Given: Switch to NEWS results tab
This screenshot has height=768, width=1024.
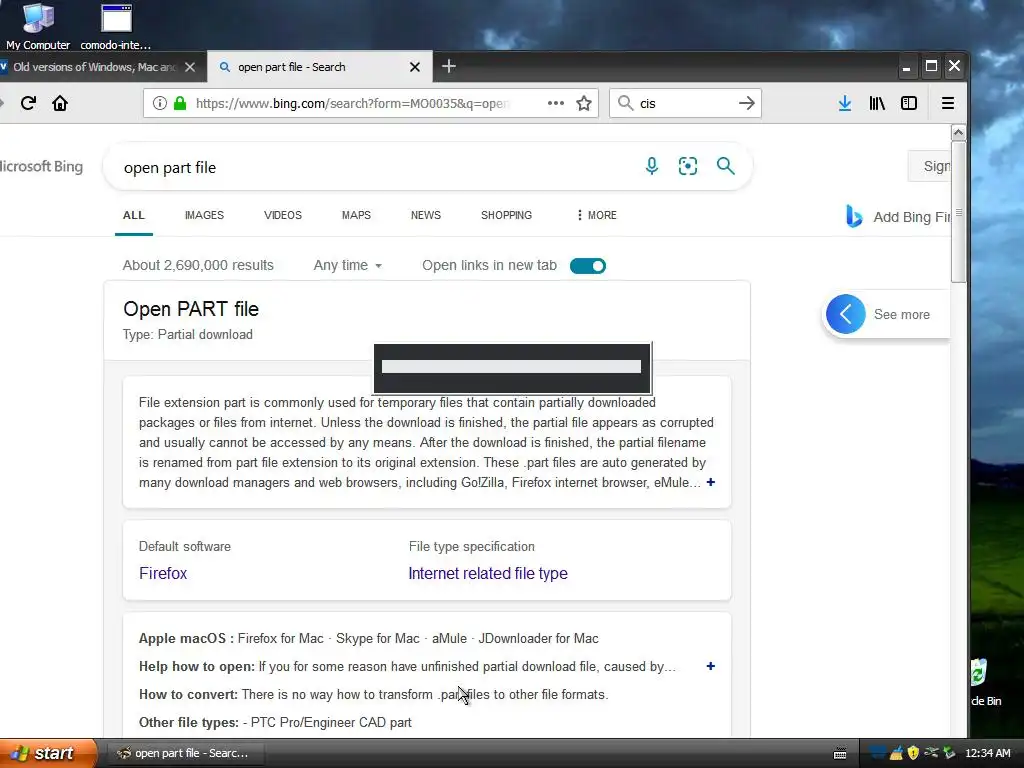Looking at the screenshot, I should tap(426, 215).
